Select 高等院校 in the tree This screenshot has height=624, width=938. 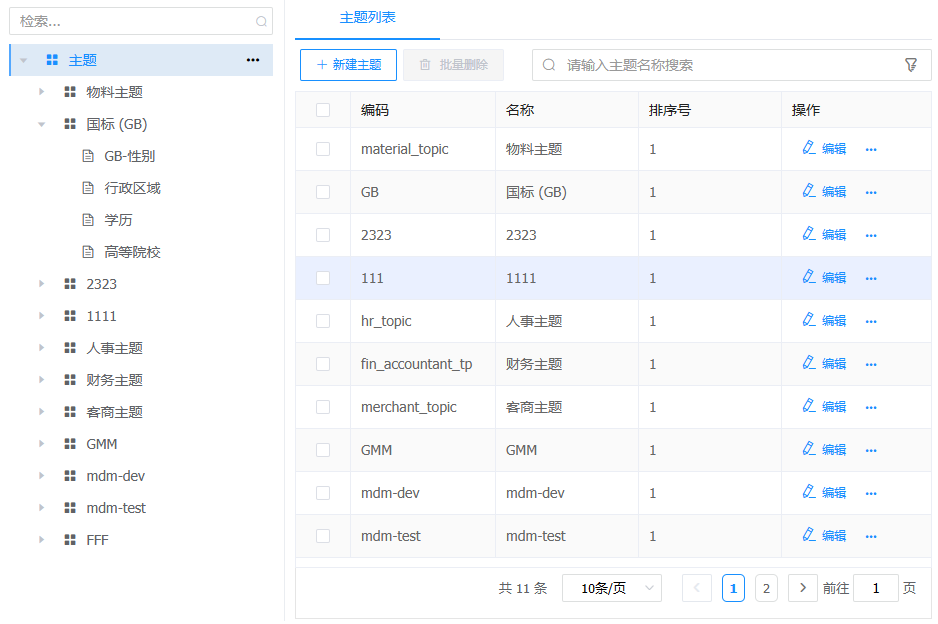[x=132, y=252]
